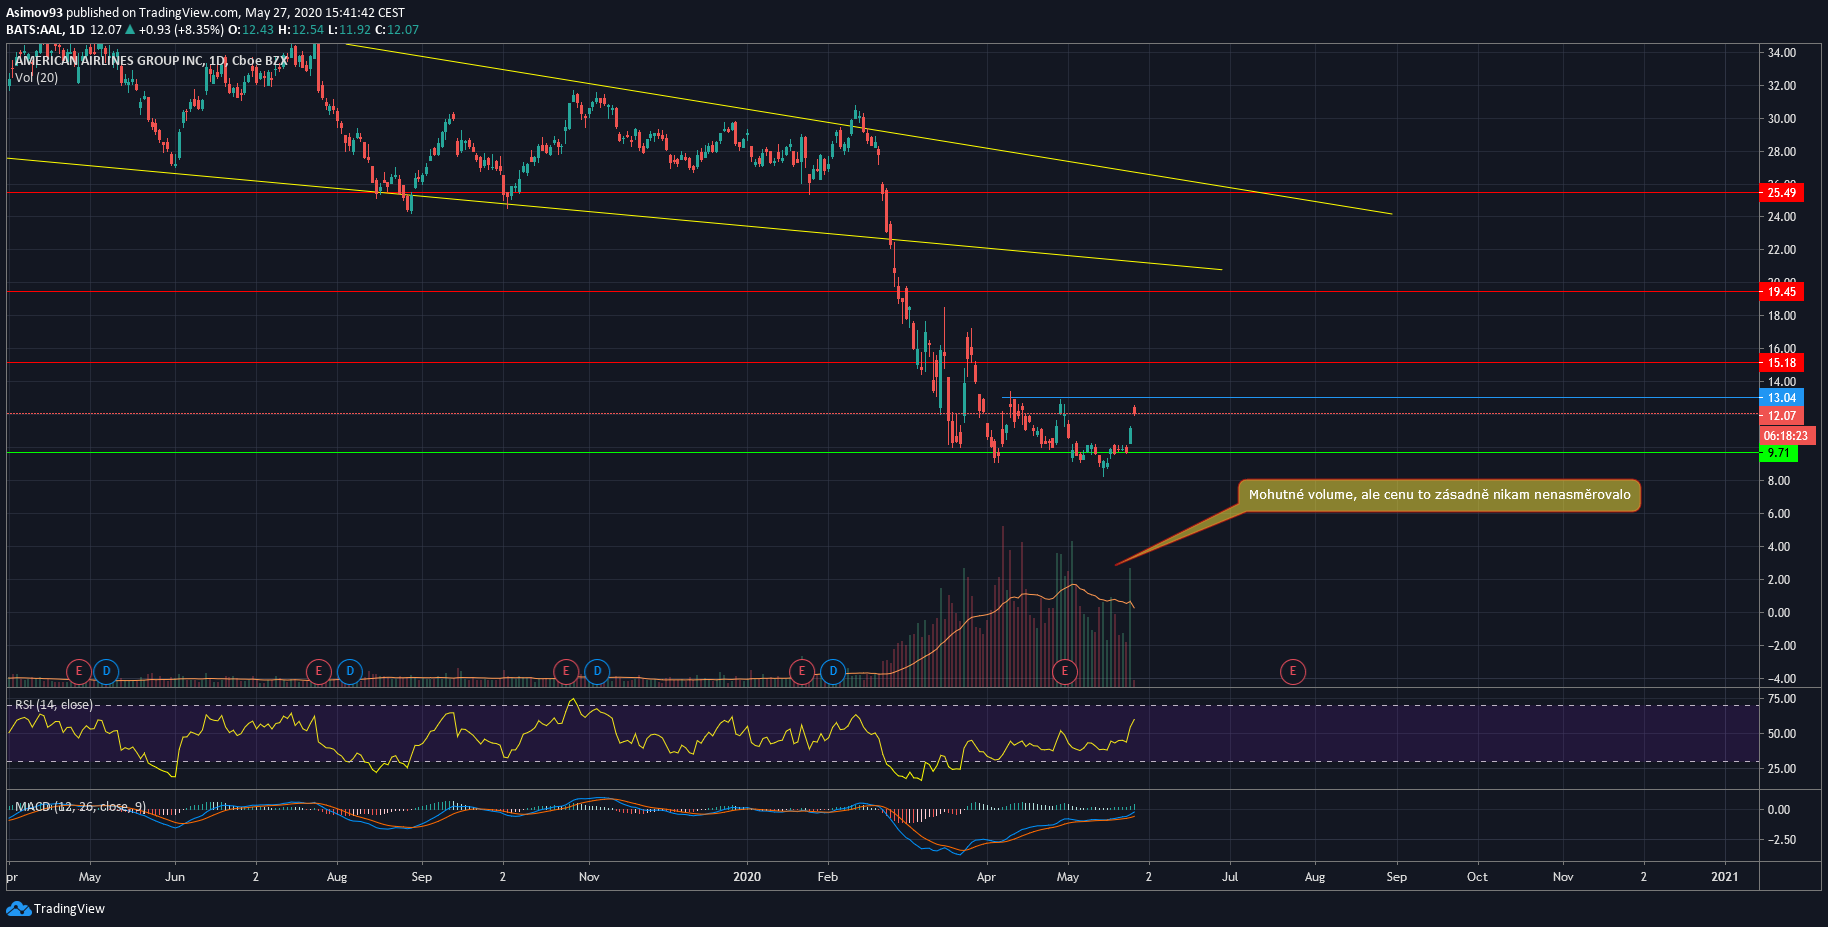This screenshot has width=1828, height=927.
Task: Click the 8.00 price axis label
Action: point(1779,481)
